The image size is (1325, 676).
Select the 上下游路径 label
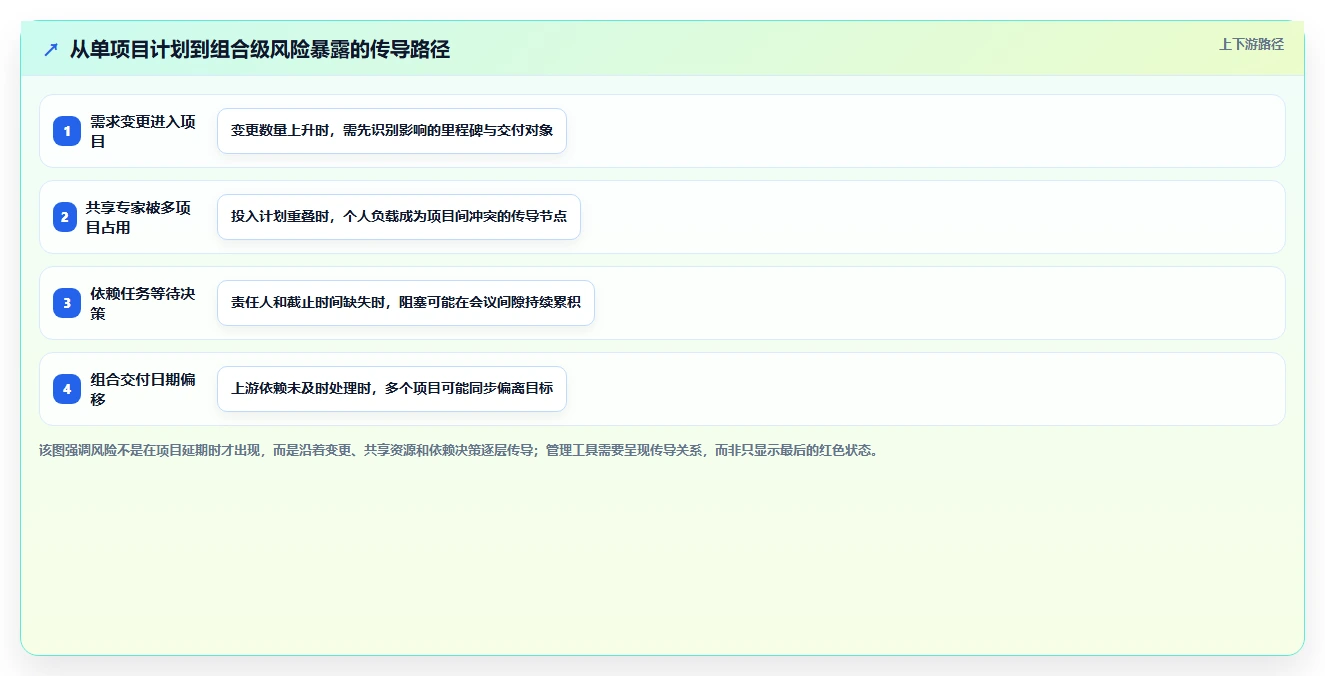point(1251,44)
